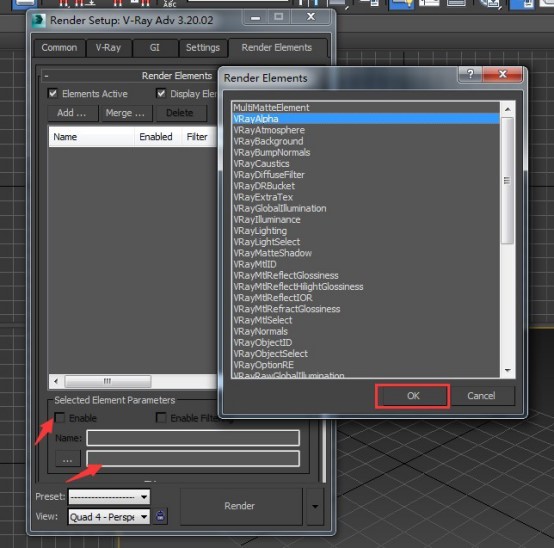This screenshot has width=554, height=548.
Task: Select the Render Elements tab
Action: point(277,48)
